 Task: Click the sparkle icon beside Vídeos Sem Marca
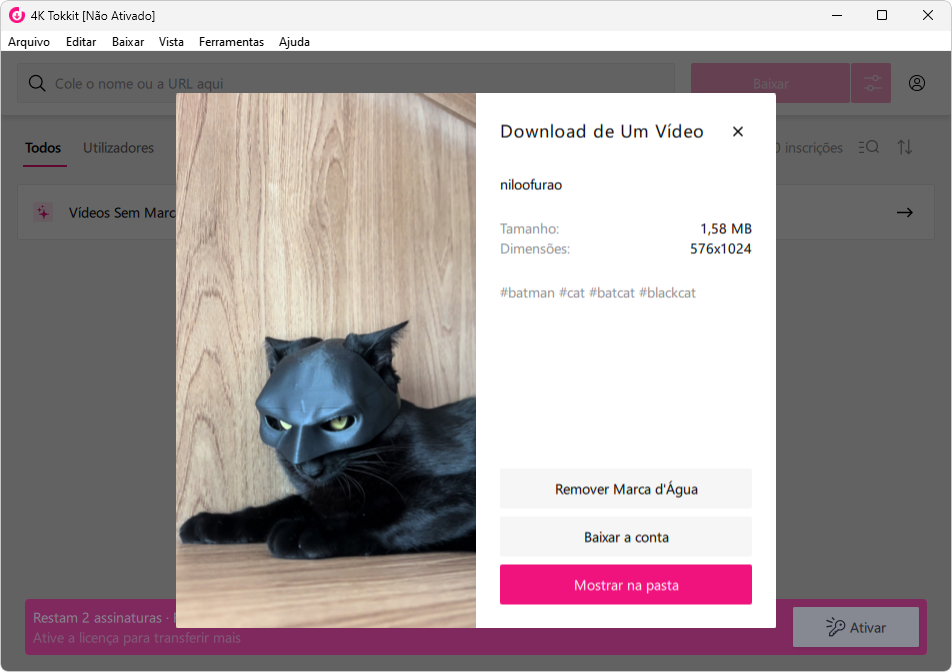(x=44, y=213)
